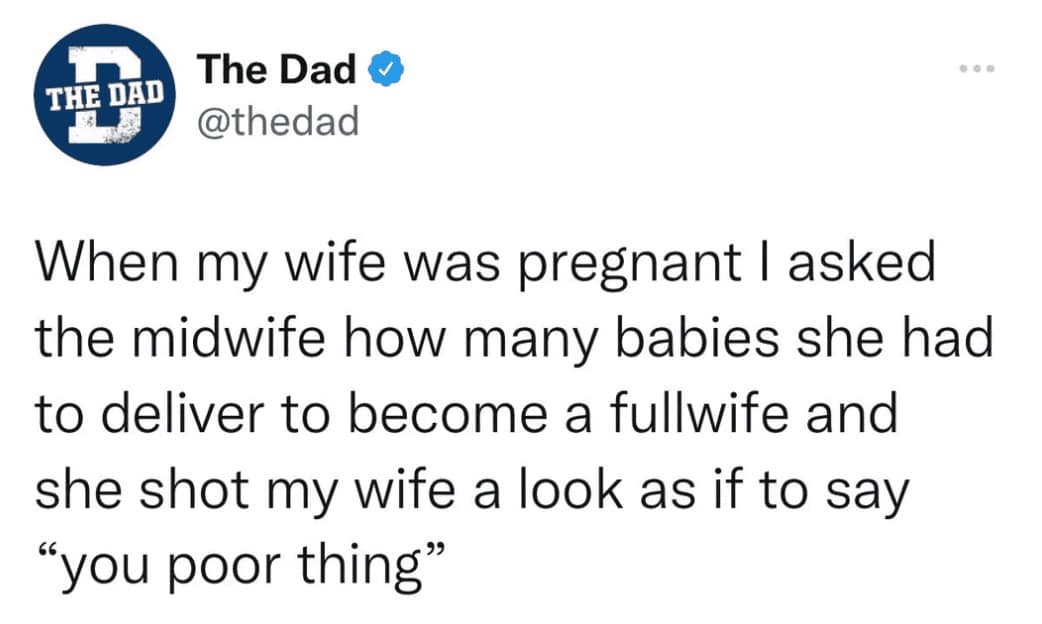Click the circular 'THE DAD' logo image
The height and width of the screenshot is (624, 1042).
[x=103, y=95]
